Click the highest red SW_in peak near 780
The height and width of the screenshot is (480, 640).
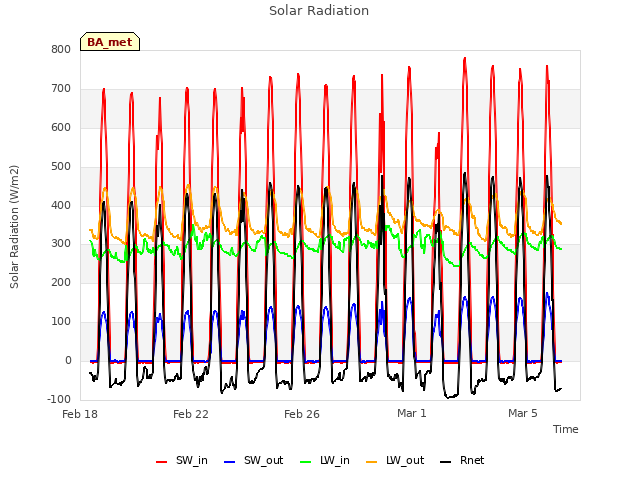click(x=464, y=59)
